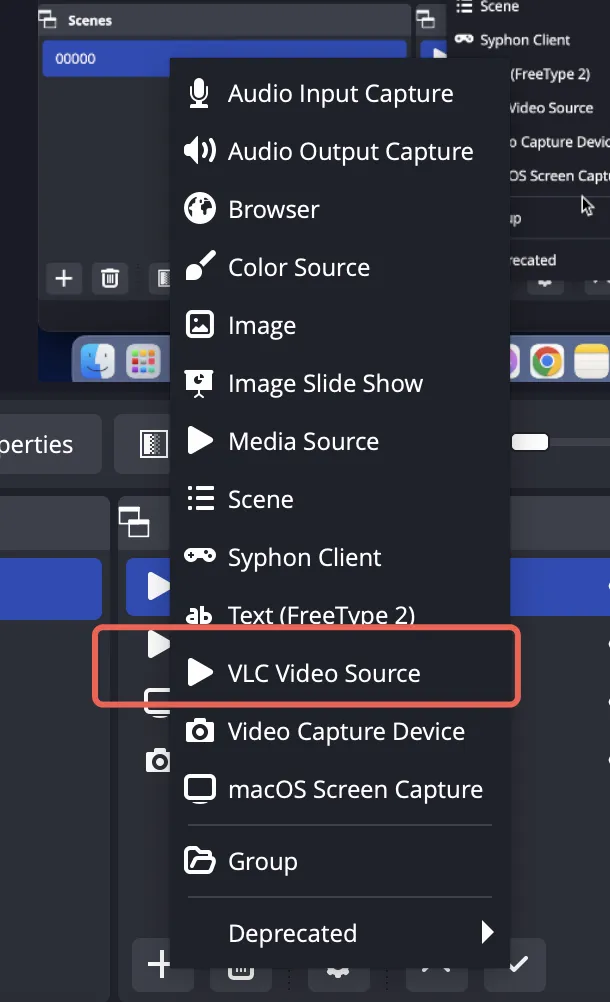Open Google Chrome from the dock
Image resolution: width=610 pixels, height=1002 pixels.
tap(547, 362)
